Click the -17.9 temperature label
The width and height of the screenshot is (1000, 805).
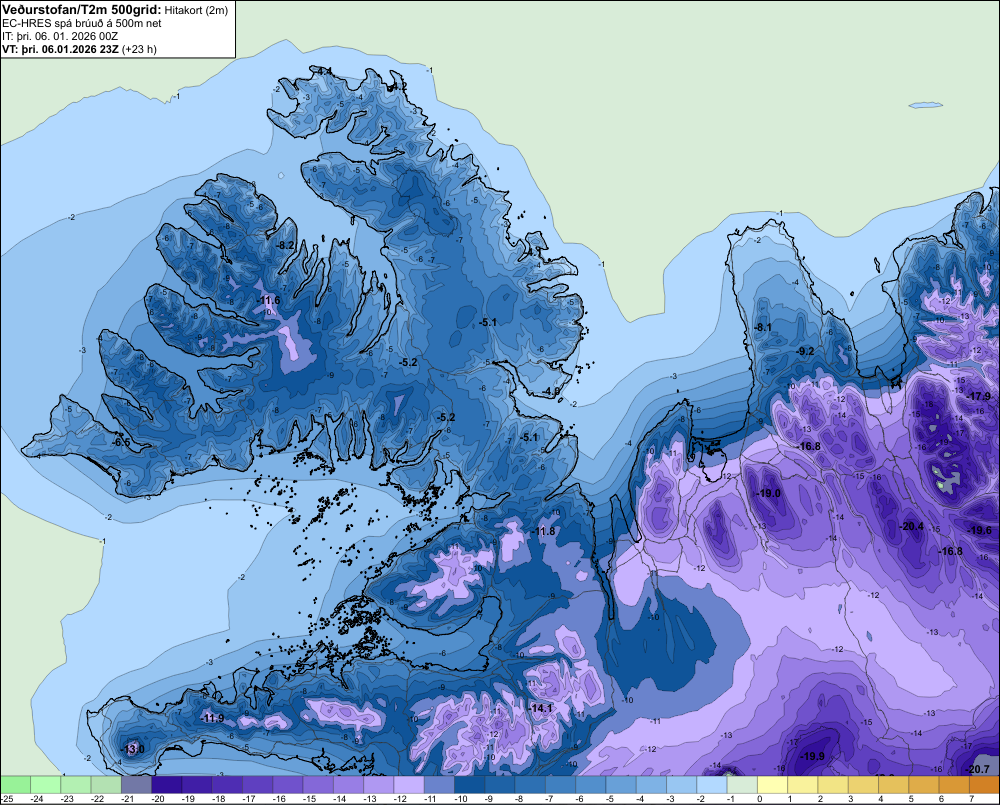coord(978,396)
